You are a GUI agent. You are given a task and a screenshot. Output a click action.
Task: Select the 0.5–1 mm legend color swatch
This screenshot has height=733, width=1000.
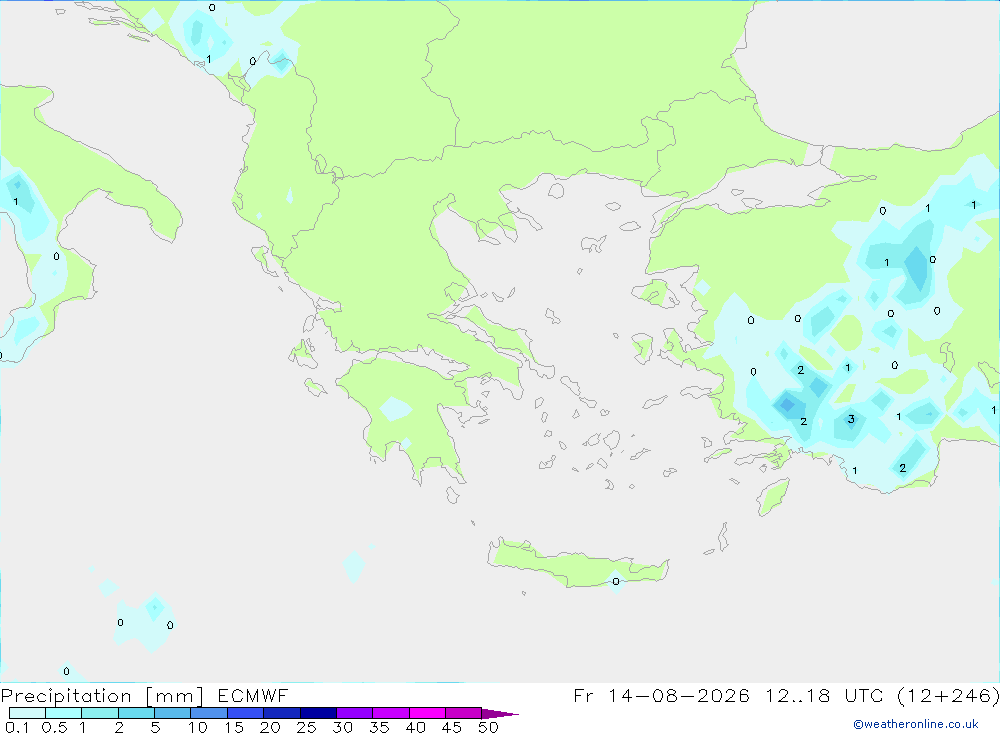(63, 713)
